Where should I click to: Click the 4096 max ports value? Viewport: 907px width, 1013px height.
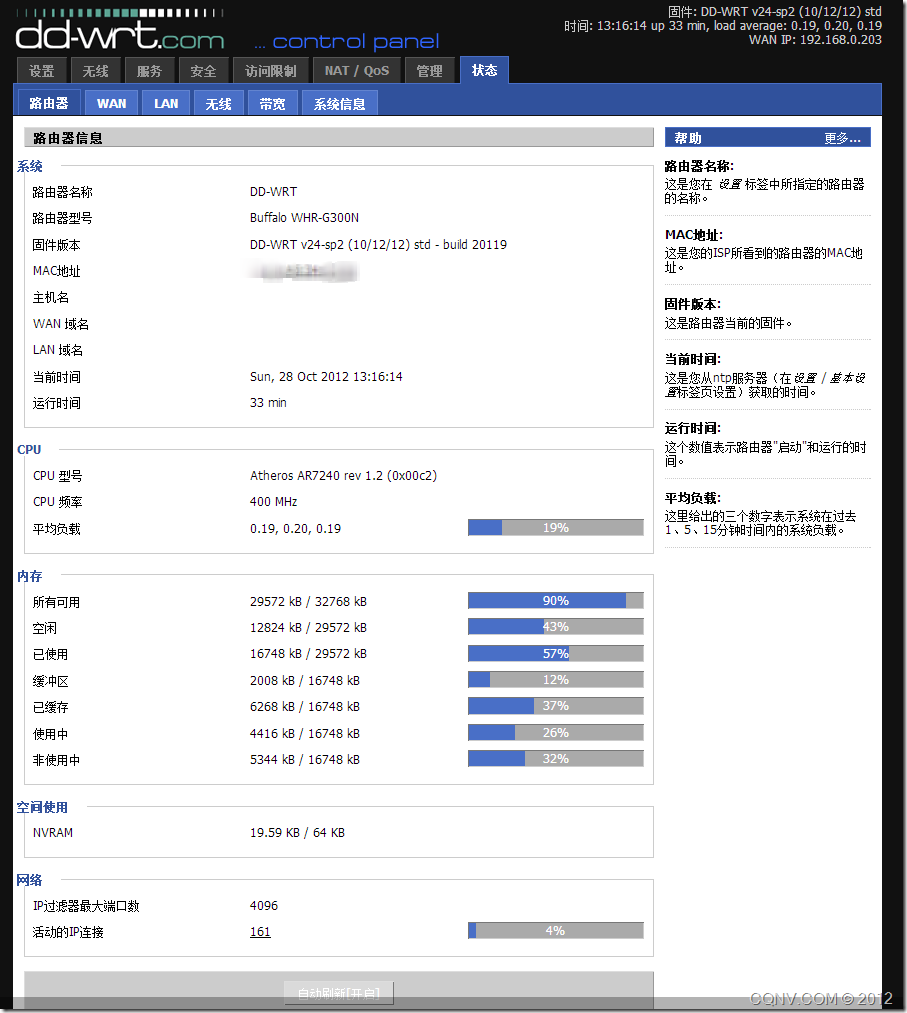[264, 906]
